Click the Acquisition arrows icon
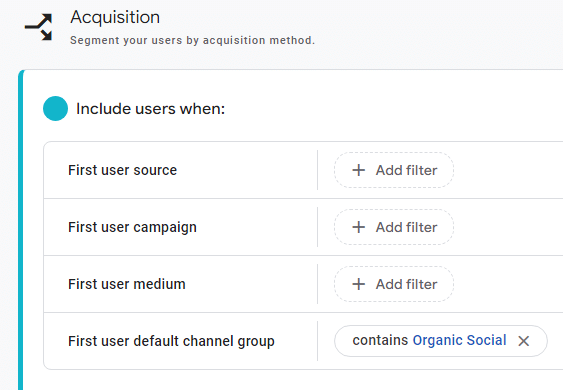 tap(39, 27)
